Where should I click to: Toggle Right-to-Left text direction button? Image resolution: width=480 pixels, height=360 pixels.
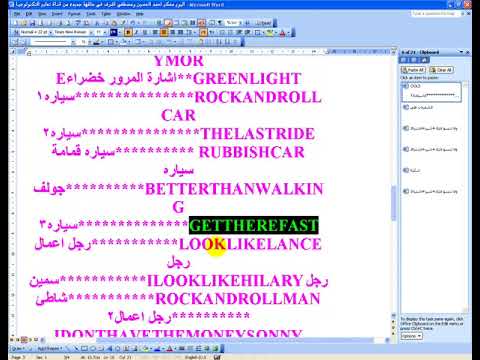tap(203, 32)
